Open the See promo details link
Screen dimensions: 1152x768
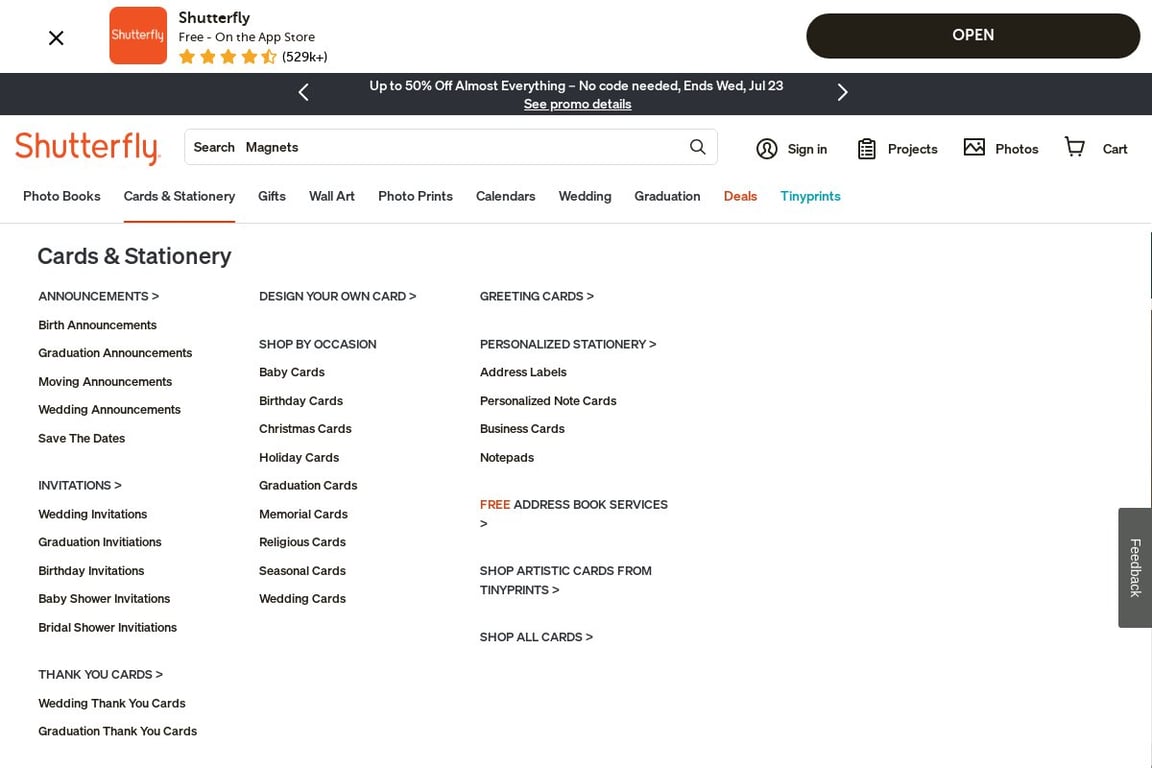tap(577, 104)
